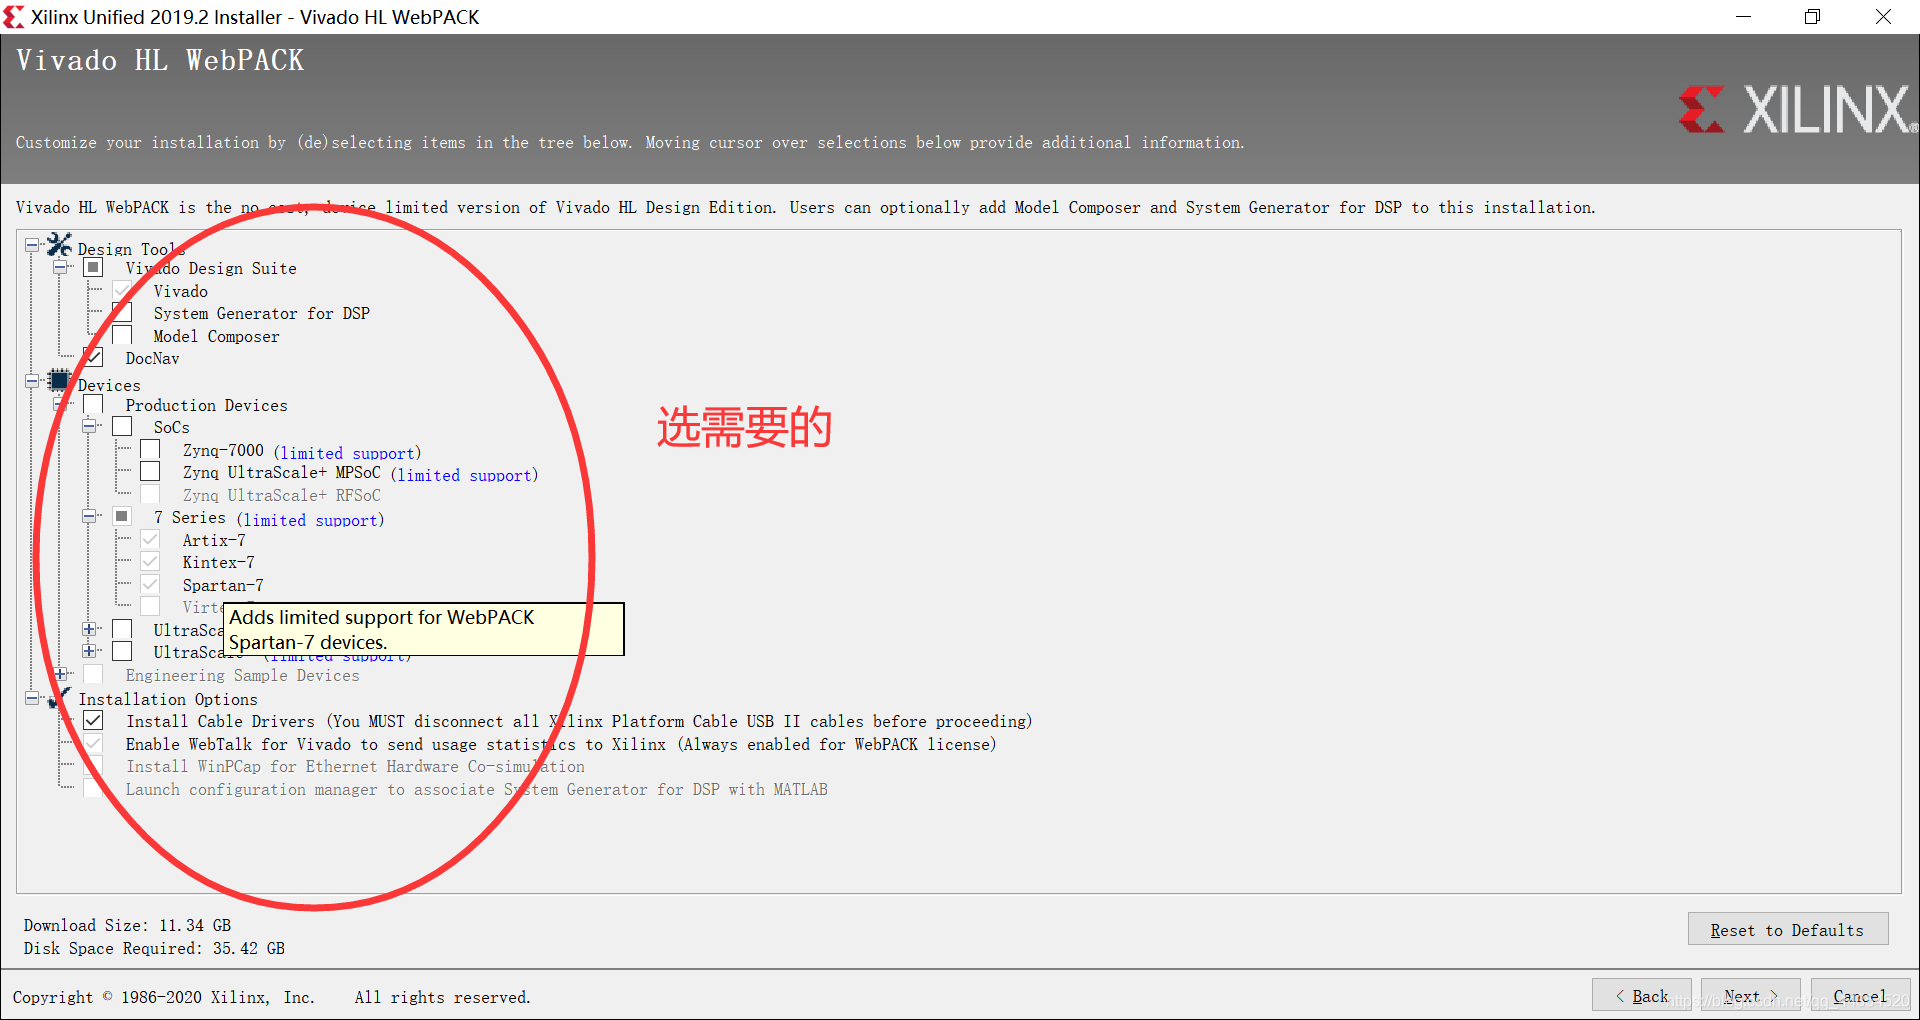Click the Installation Options checkmark icon
Image resolution: width=1920 pixels, height=1020 pixels.
tap(61, 696)
